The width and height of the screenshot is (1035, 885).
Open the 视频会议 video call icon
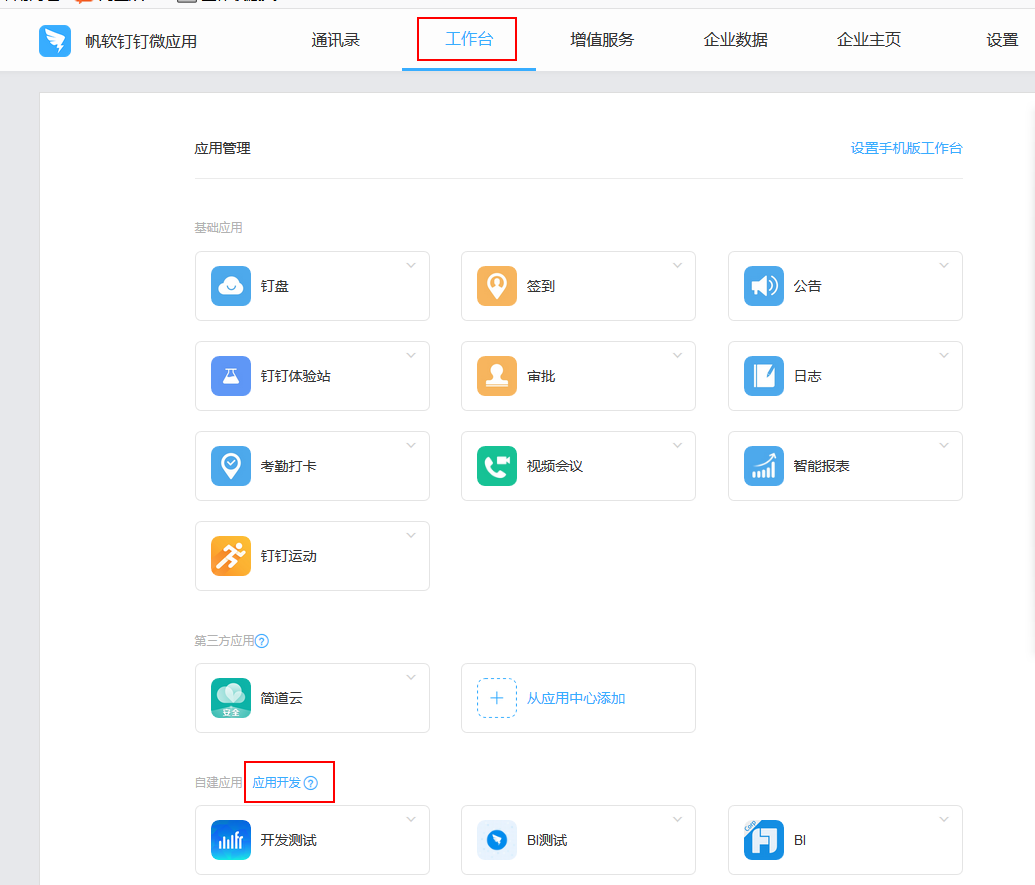496,466
